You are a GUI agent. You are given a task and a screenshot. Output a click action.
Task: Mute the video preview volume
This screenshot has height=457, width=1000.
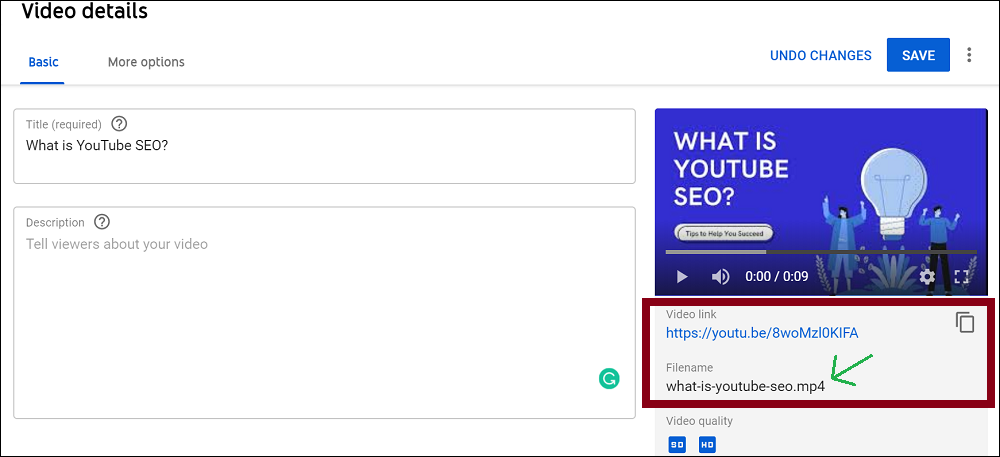720,277
